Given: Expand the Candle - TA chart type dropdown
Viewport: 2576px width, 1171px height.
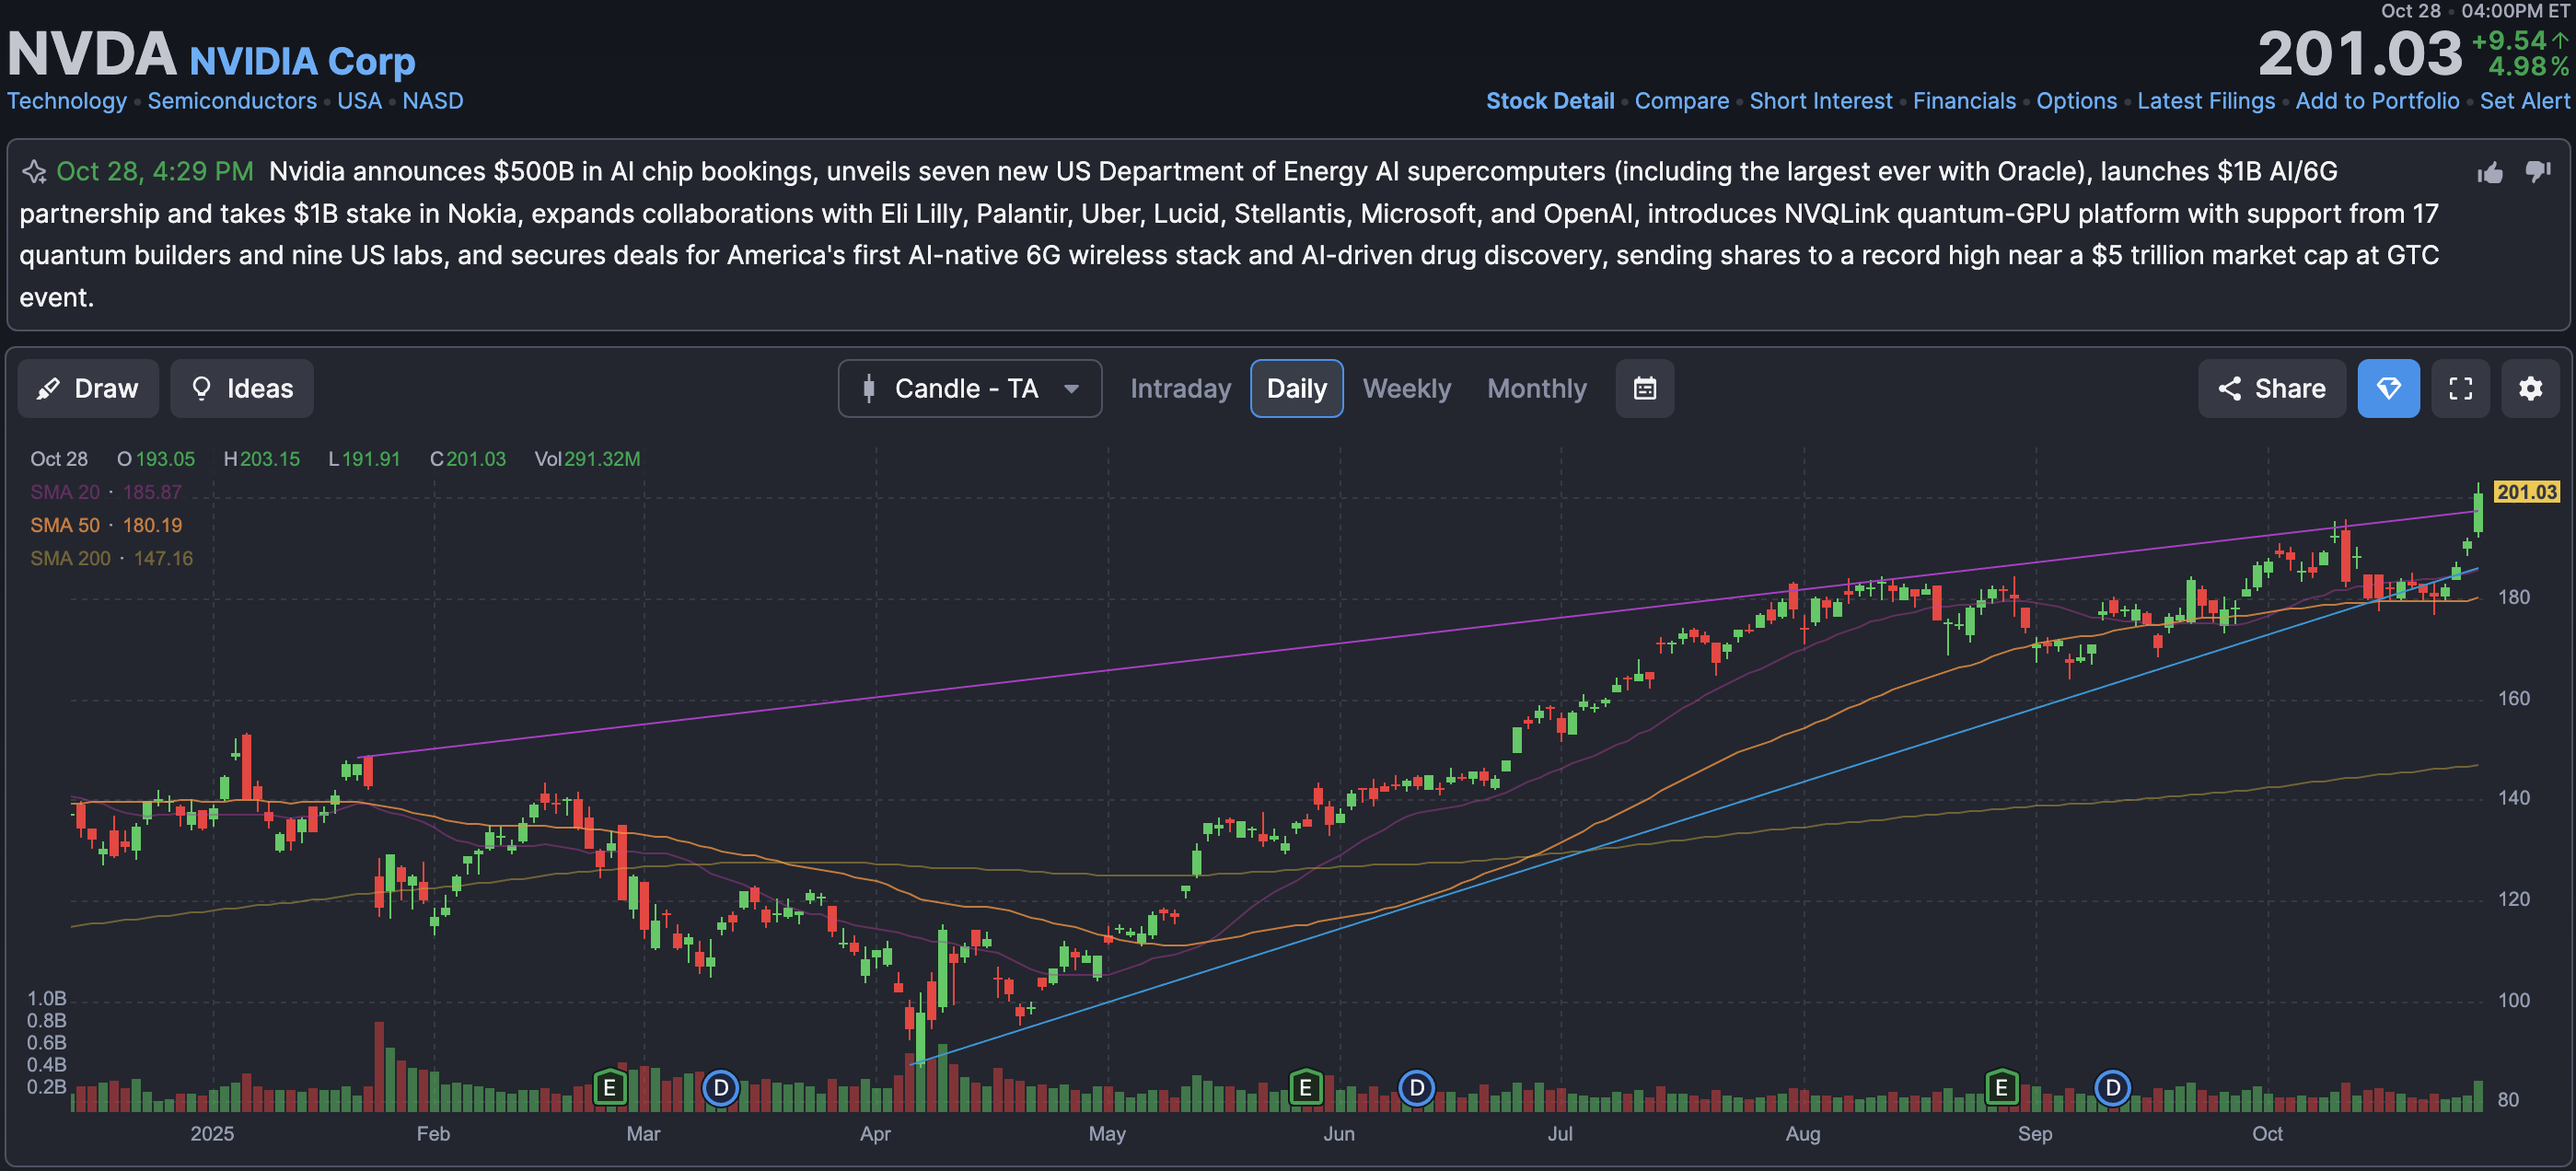Looking at the screenshot, I should point(969,388).
